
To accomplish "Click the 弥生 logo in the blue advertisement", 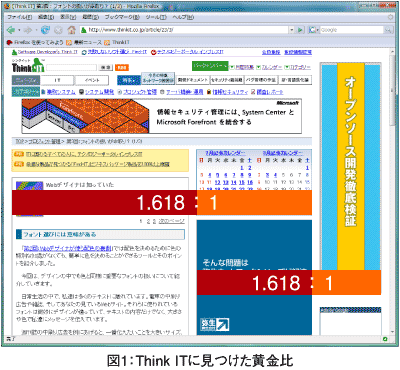I will [214, 324].
